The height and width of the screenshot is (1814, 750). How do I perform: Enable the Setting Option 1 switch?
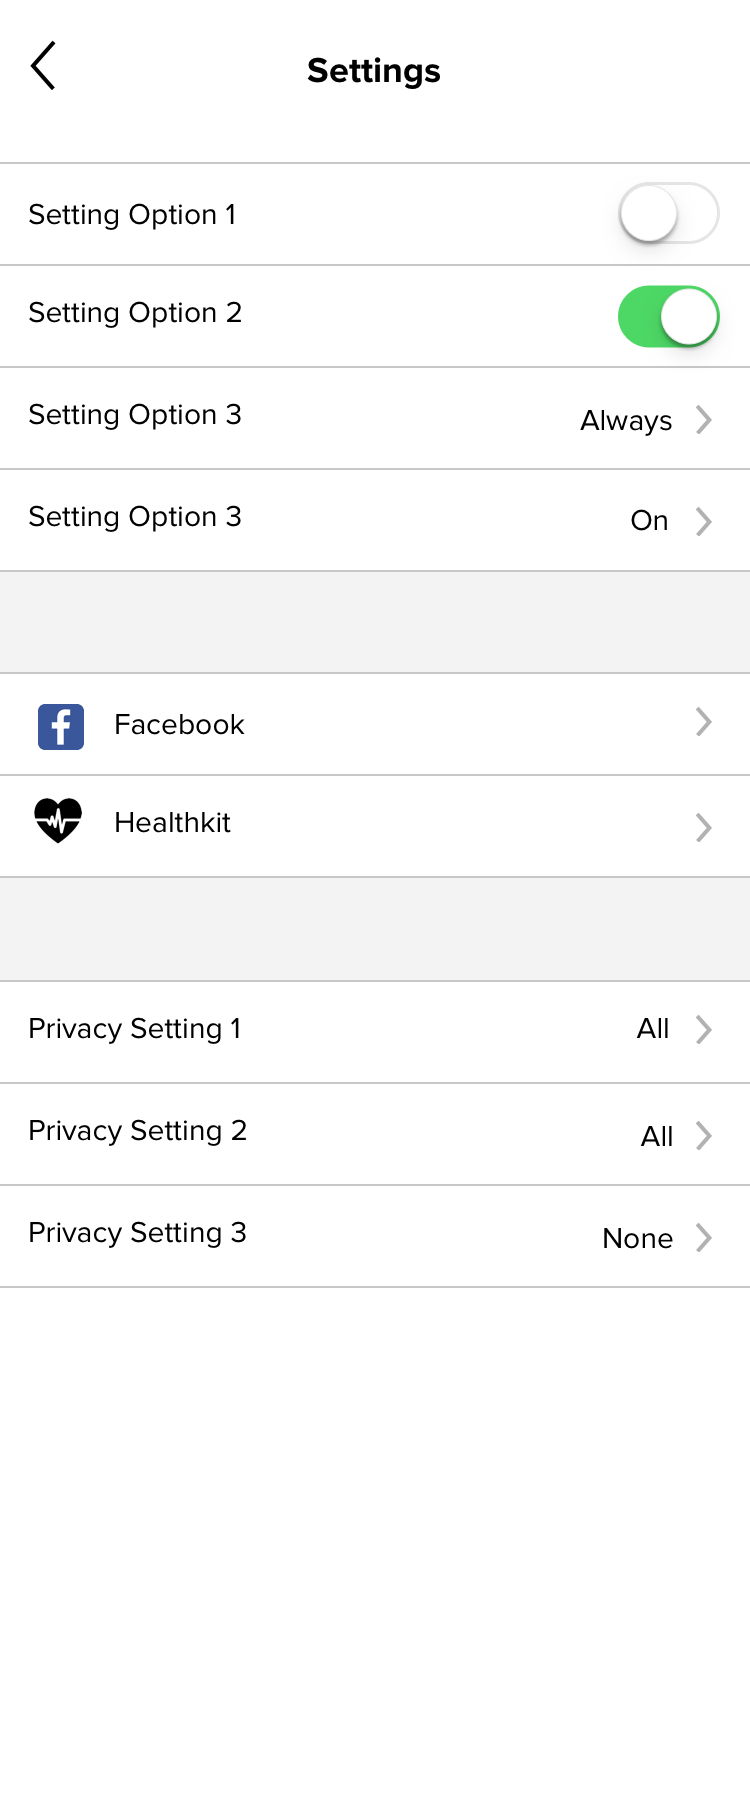click(x=669, y=213)
